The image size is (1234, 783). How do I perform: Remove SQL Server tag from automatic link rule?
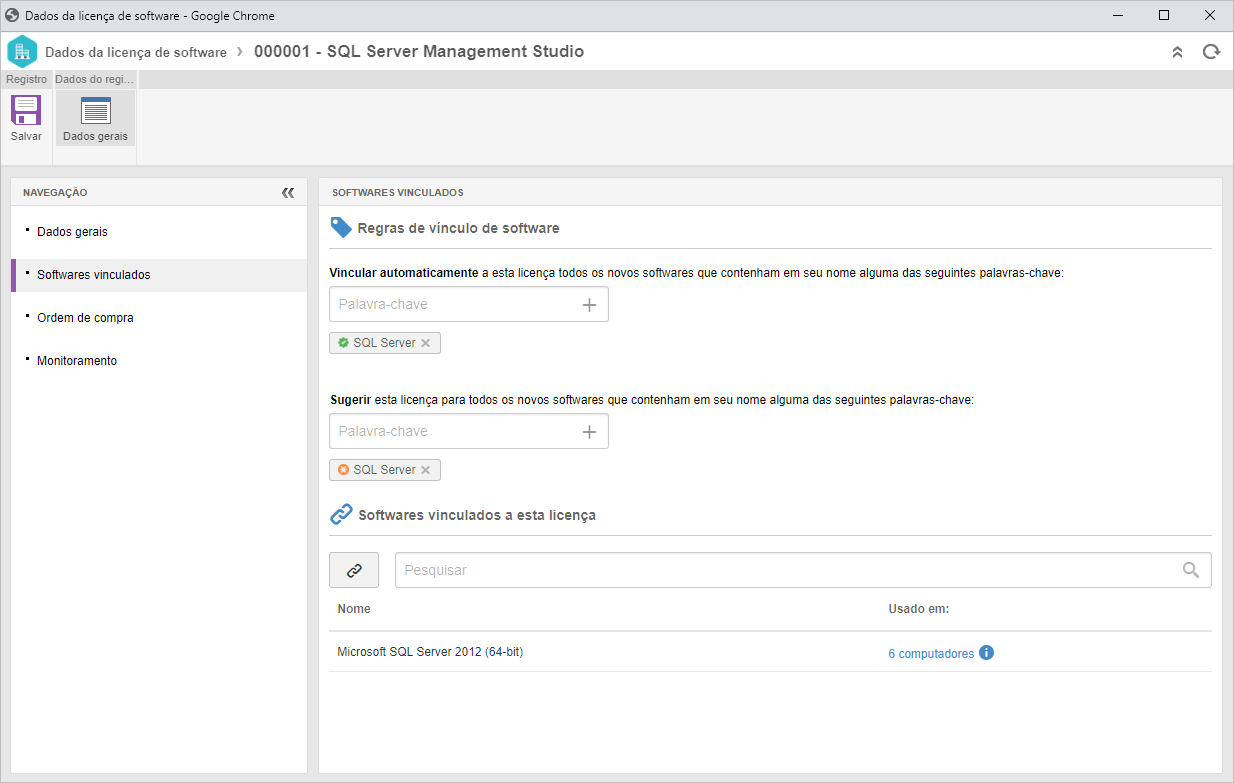pyautogui.click(x=425, y=343)
